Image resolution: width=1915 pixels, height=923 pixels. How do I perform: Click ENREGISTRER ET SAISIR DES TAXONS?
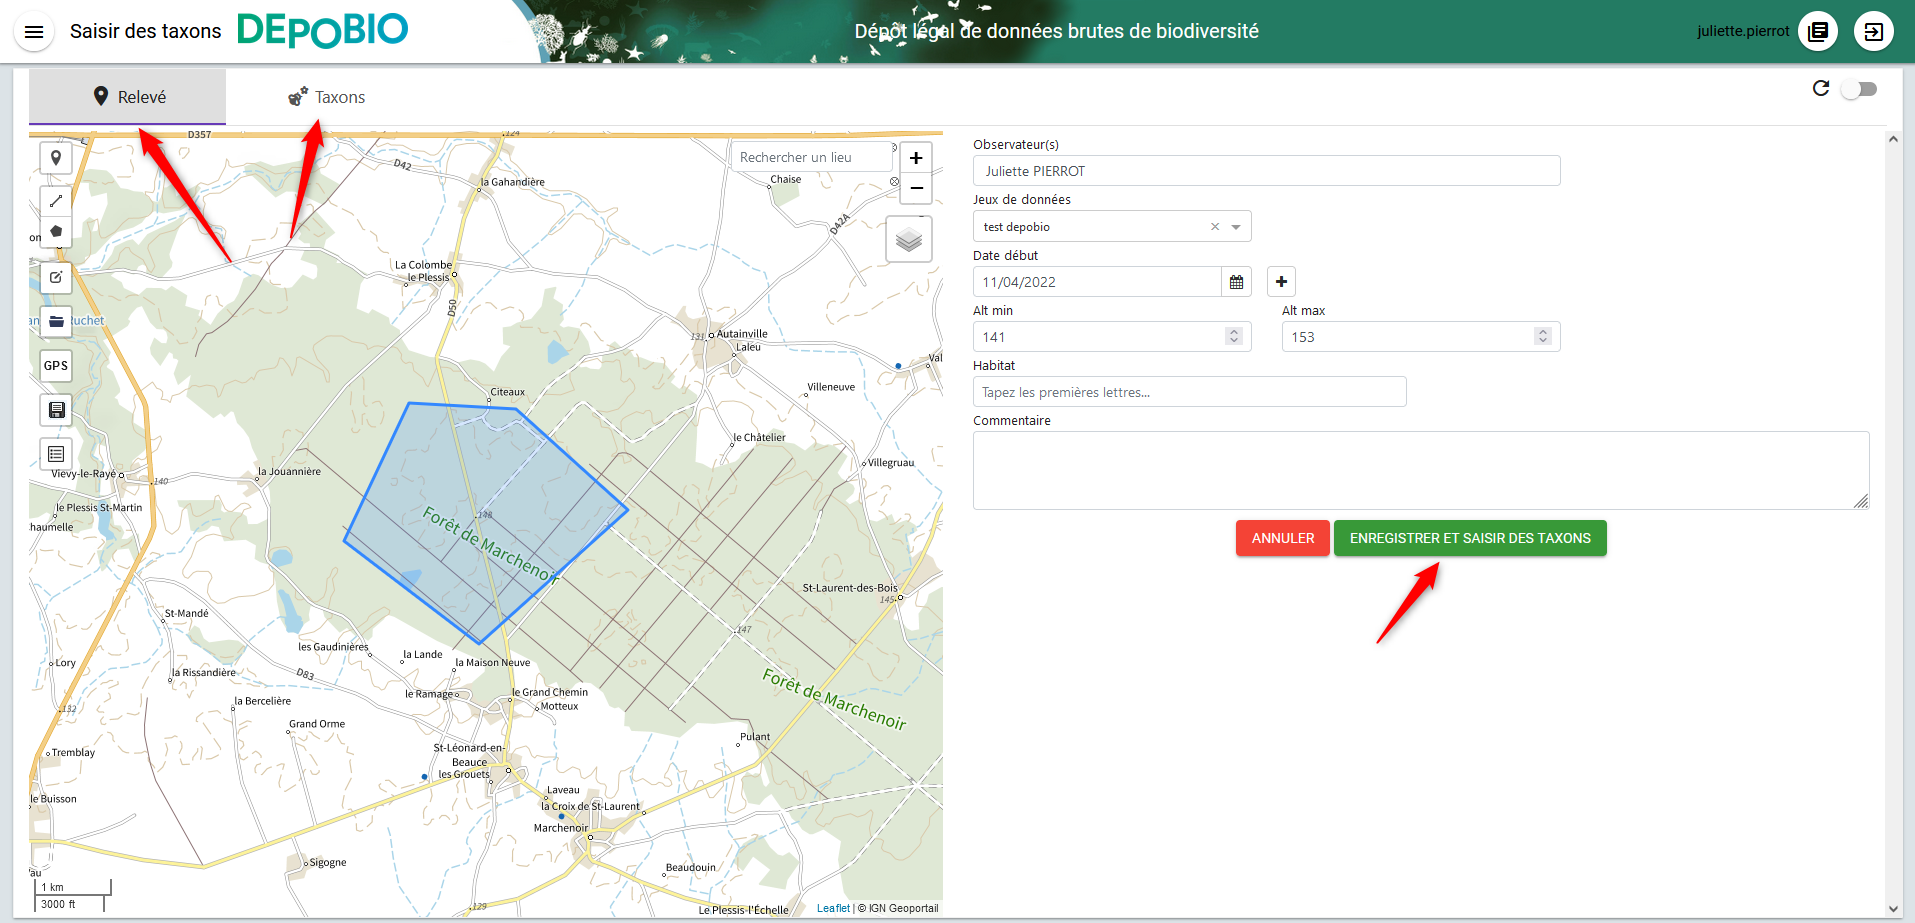coord(1470,538)
